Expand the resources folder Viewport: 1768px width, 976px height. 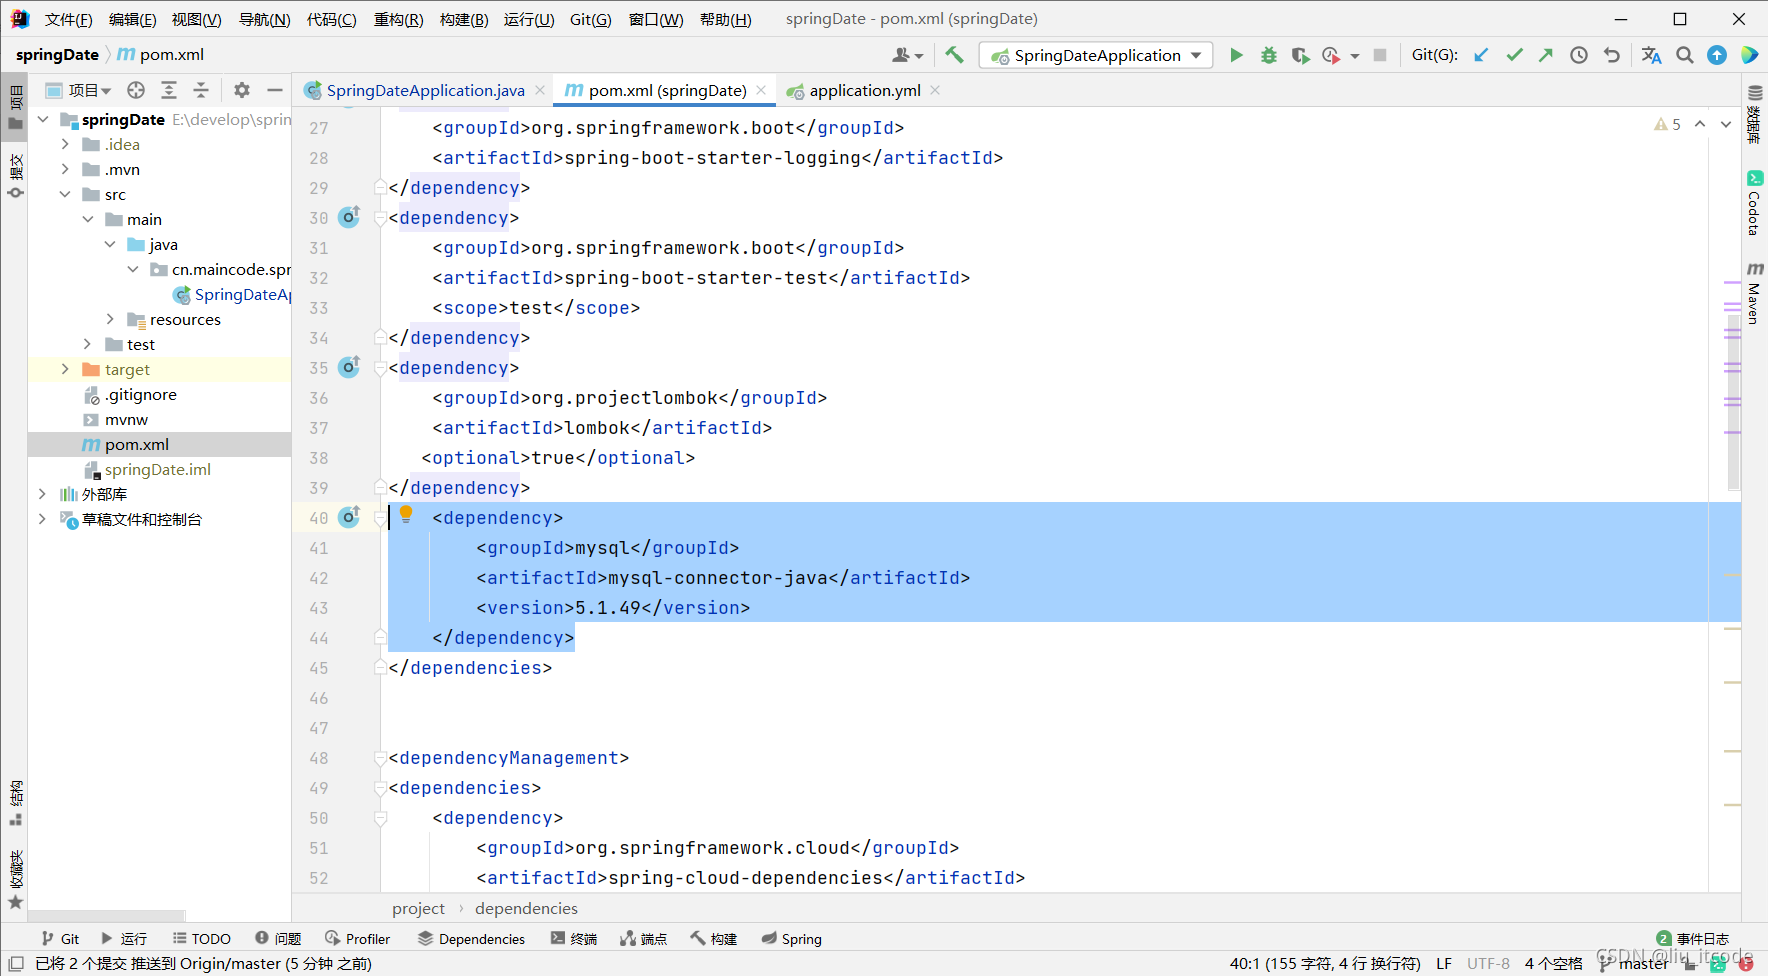pyautogui.click(x=110, y=319)
